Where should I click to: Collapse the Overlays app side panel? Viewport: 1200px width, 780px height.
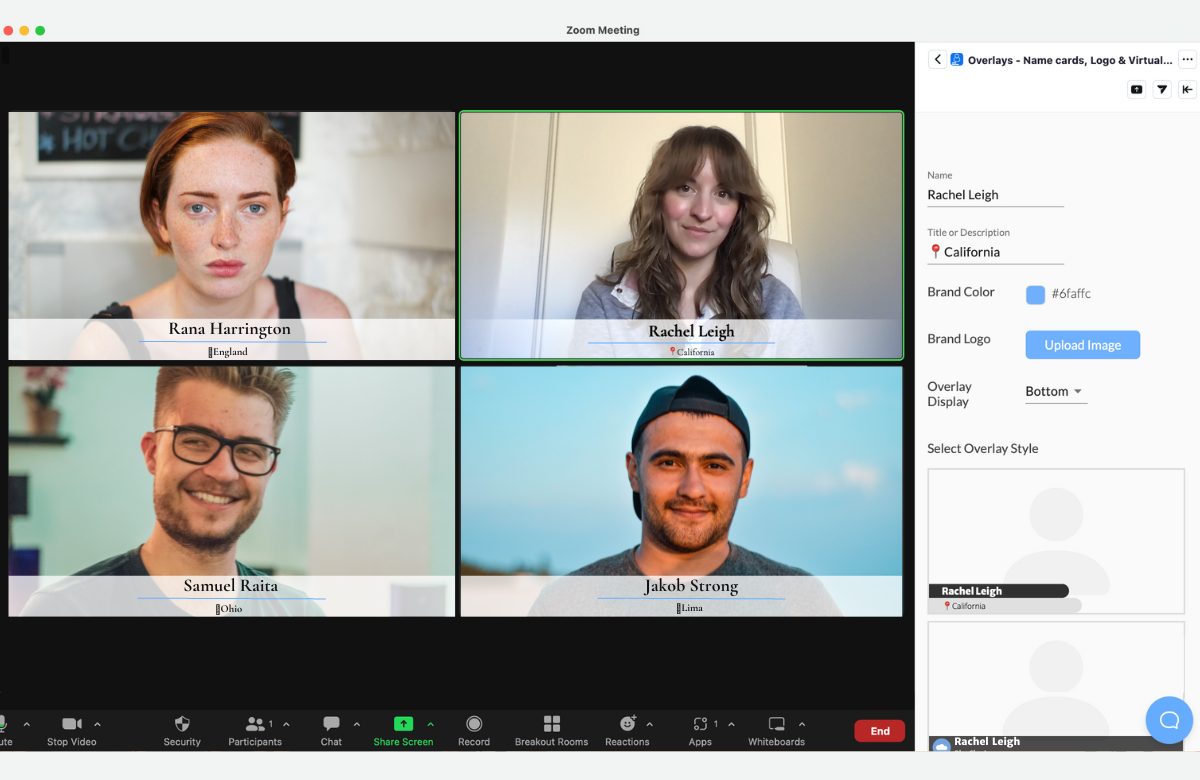click(x=1187, y=89)
